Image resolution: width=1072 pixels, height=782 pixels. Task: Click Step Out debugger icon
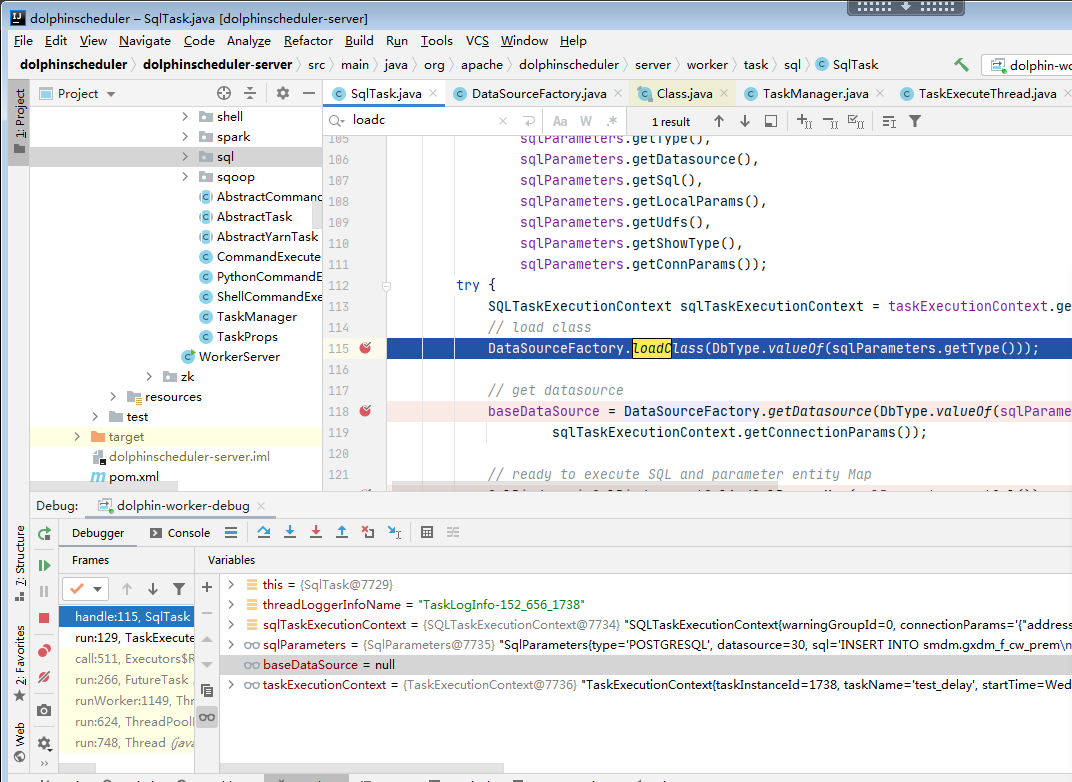tap(342, 532)
